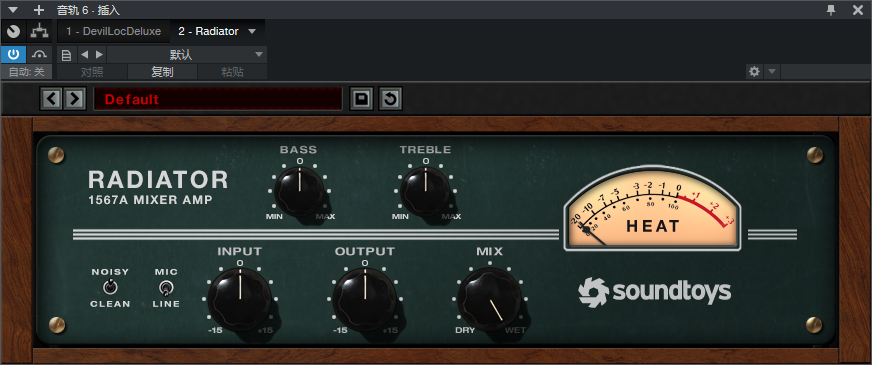Toggle the plugin power bypass button

point(13,55)
